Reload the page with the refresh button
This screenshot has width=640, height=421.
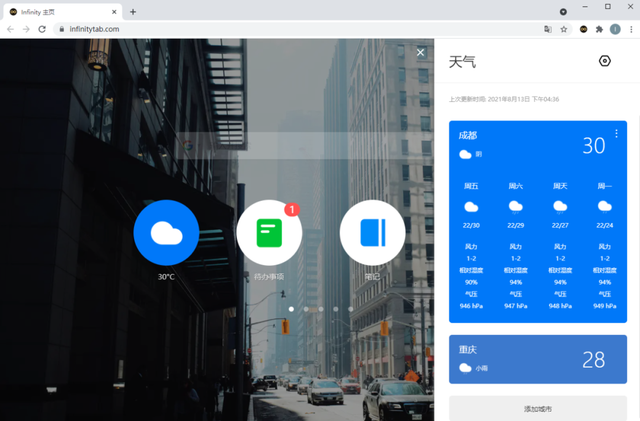coord(42,29)
